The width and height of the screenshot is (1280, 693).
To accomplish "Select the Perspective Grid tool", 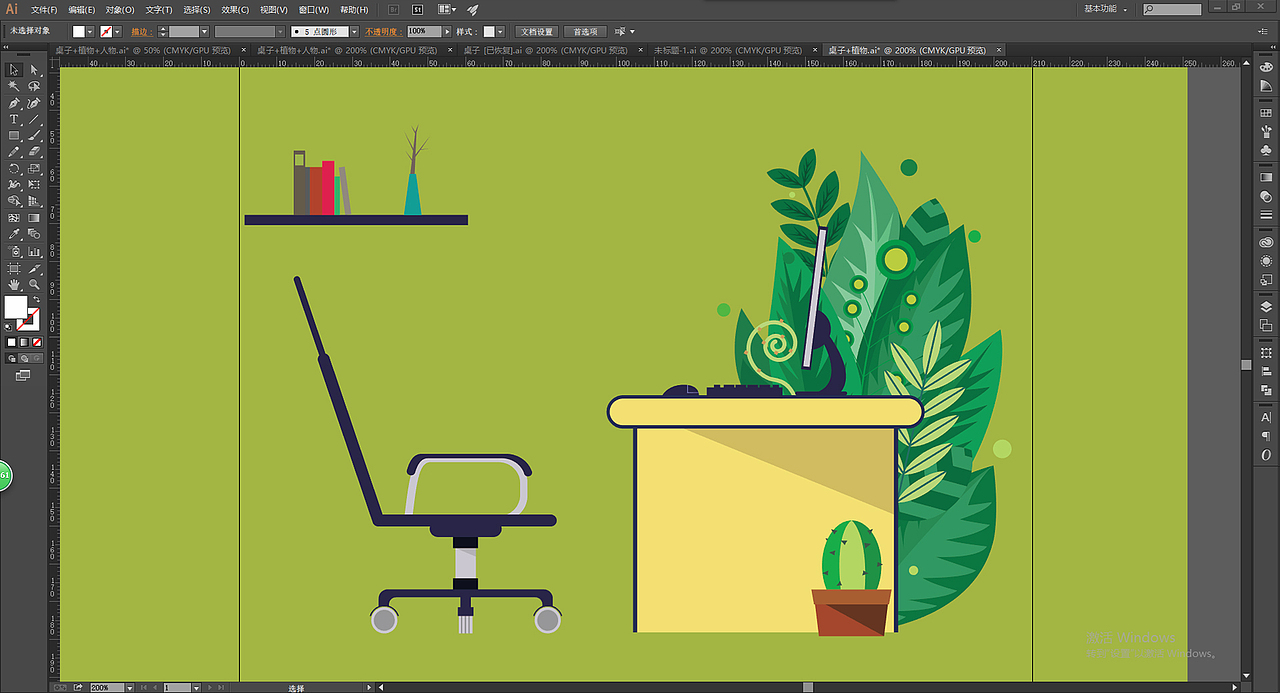I will pos(33,201).
